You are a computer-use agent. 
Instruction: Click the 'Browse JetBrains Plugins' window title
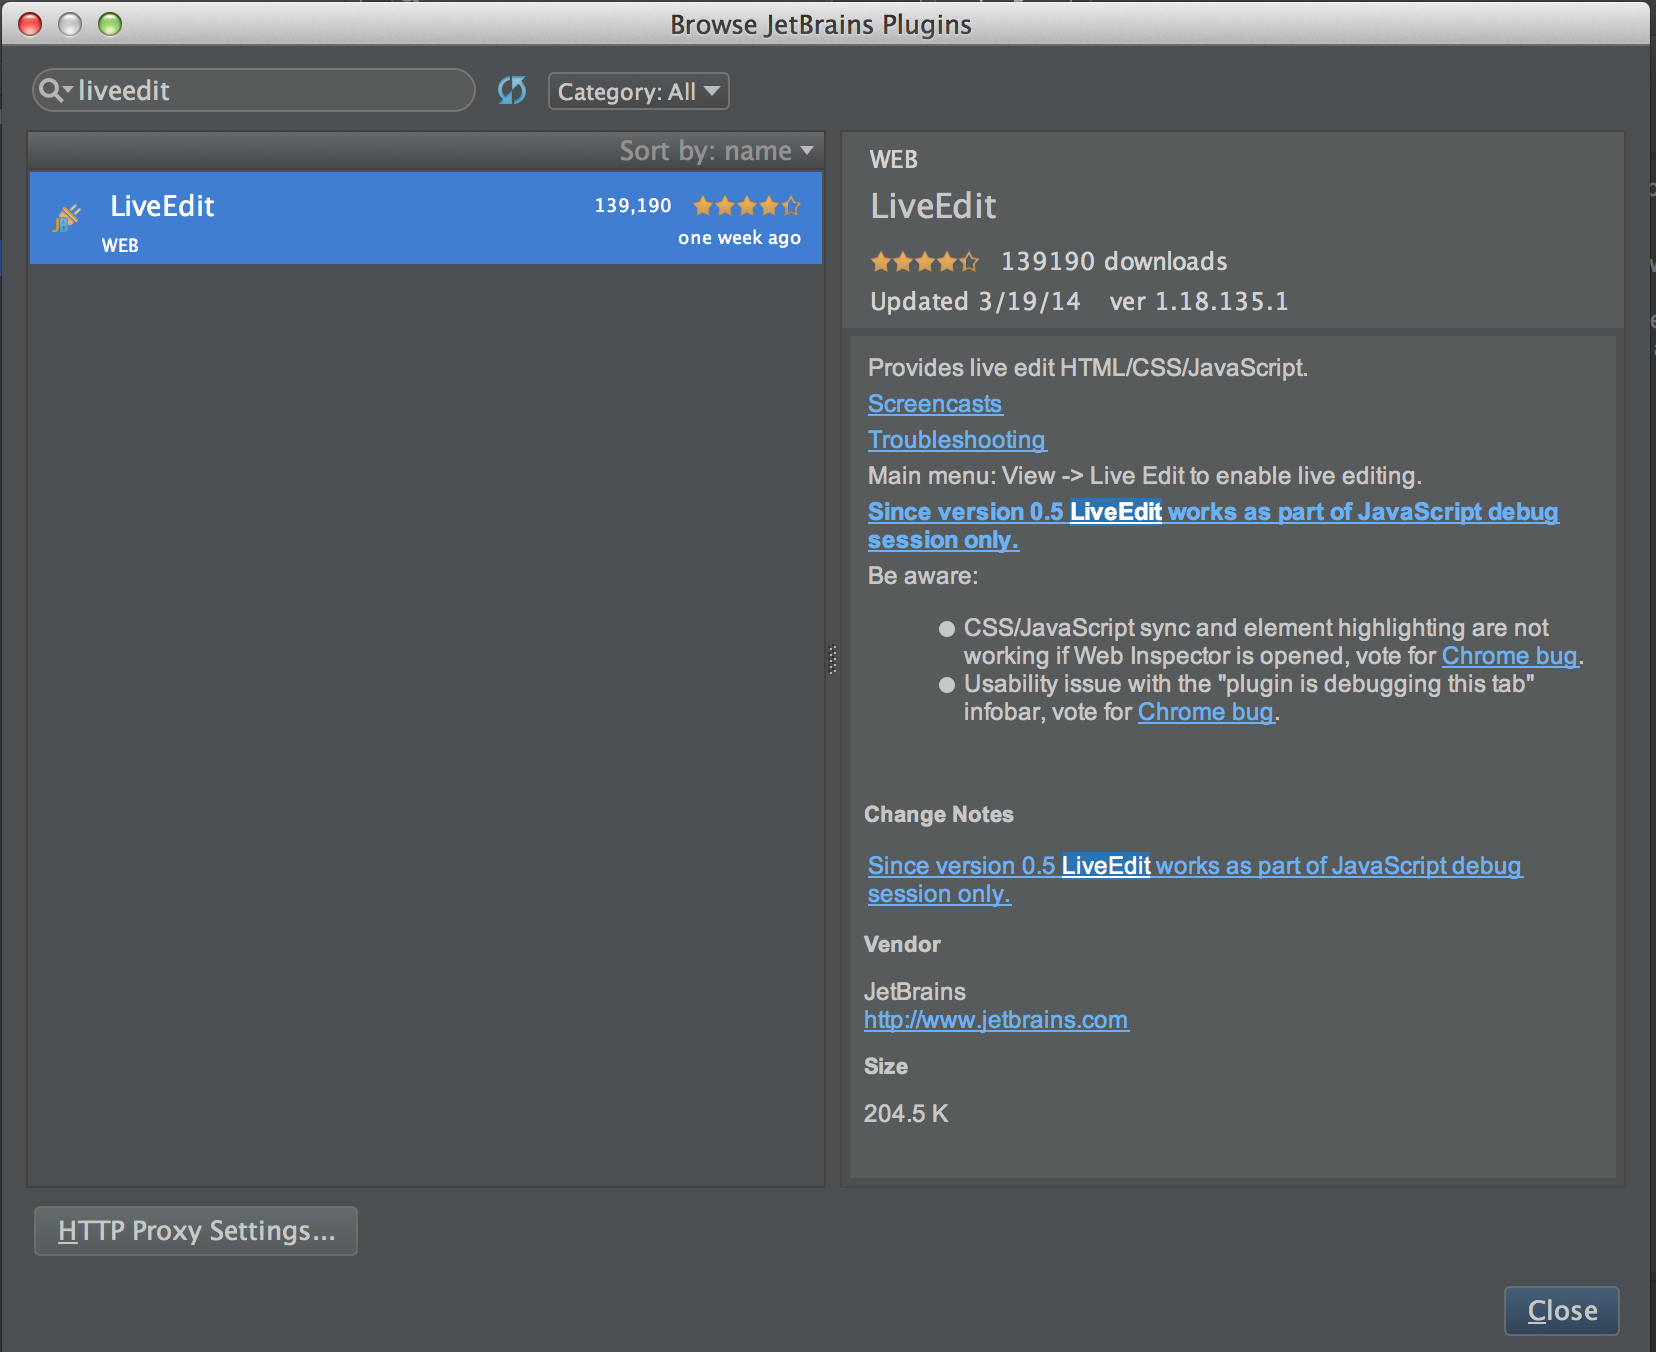tap(821, 25)
